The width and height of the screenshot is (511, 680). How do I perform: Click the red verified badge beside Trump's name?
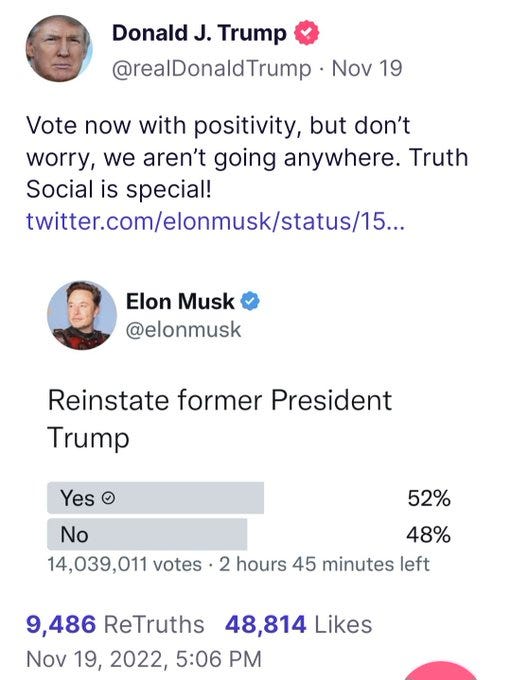point(307,33)
